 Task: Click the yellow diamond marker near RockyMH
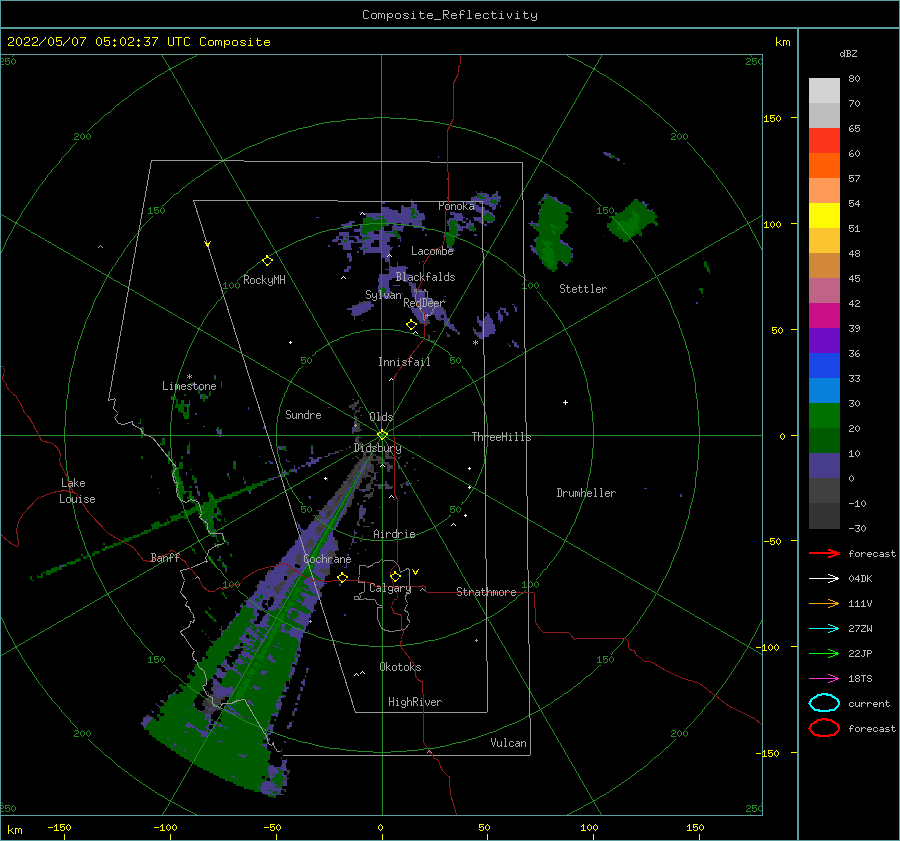[x=267, y=261]
